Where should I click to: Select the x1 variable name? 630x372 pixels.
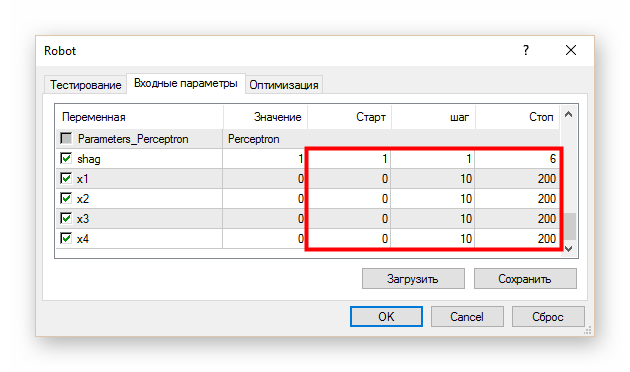click(x=83, y=179)
